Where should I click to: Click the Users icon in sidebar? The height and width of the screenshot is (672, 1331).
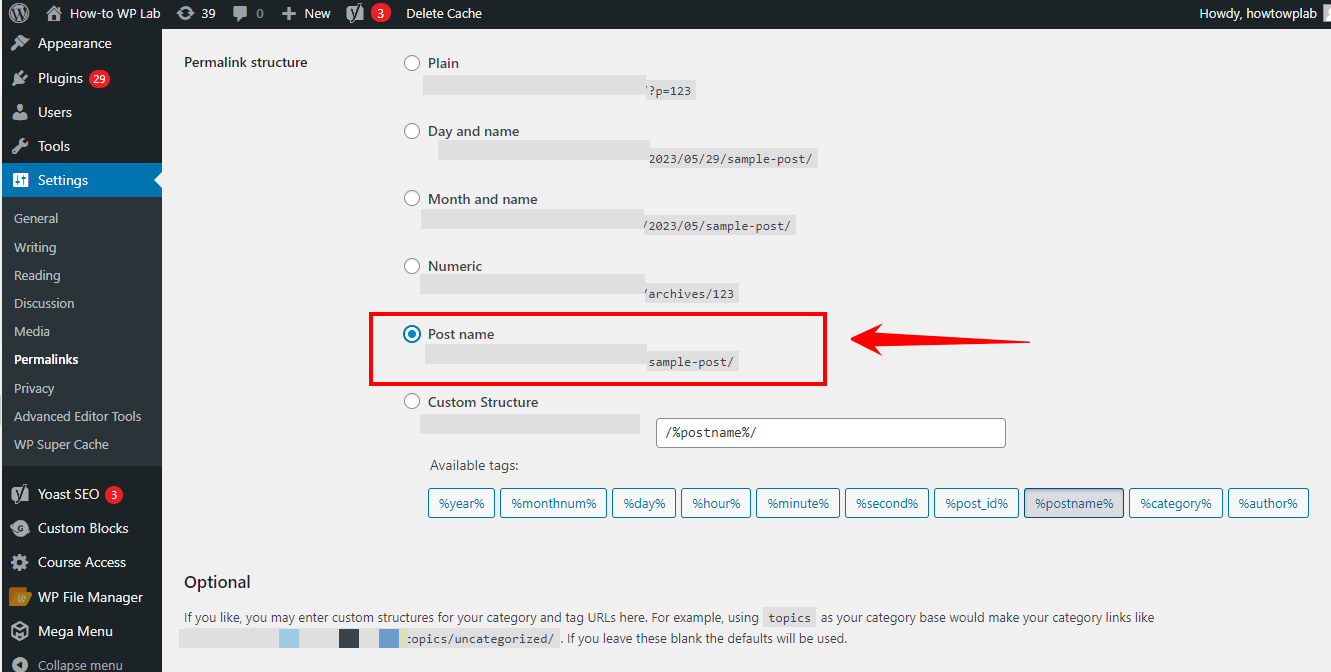[20, 112]
